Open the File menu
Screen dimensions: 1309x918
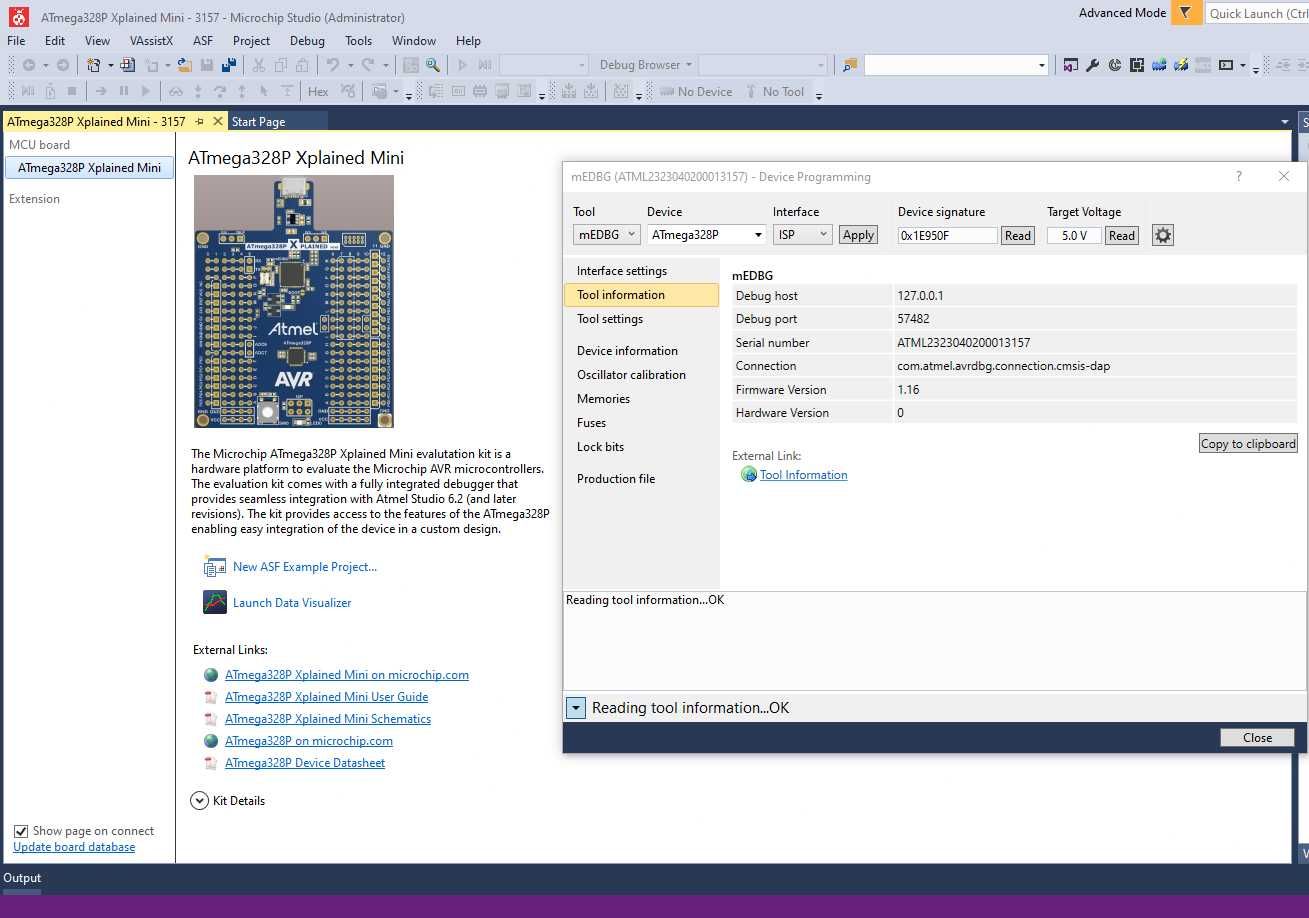click(16, 41)
